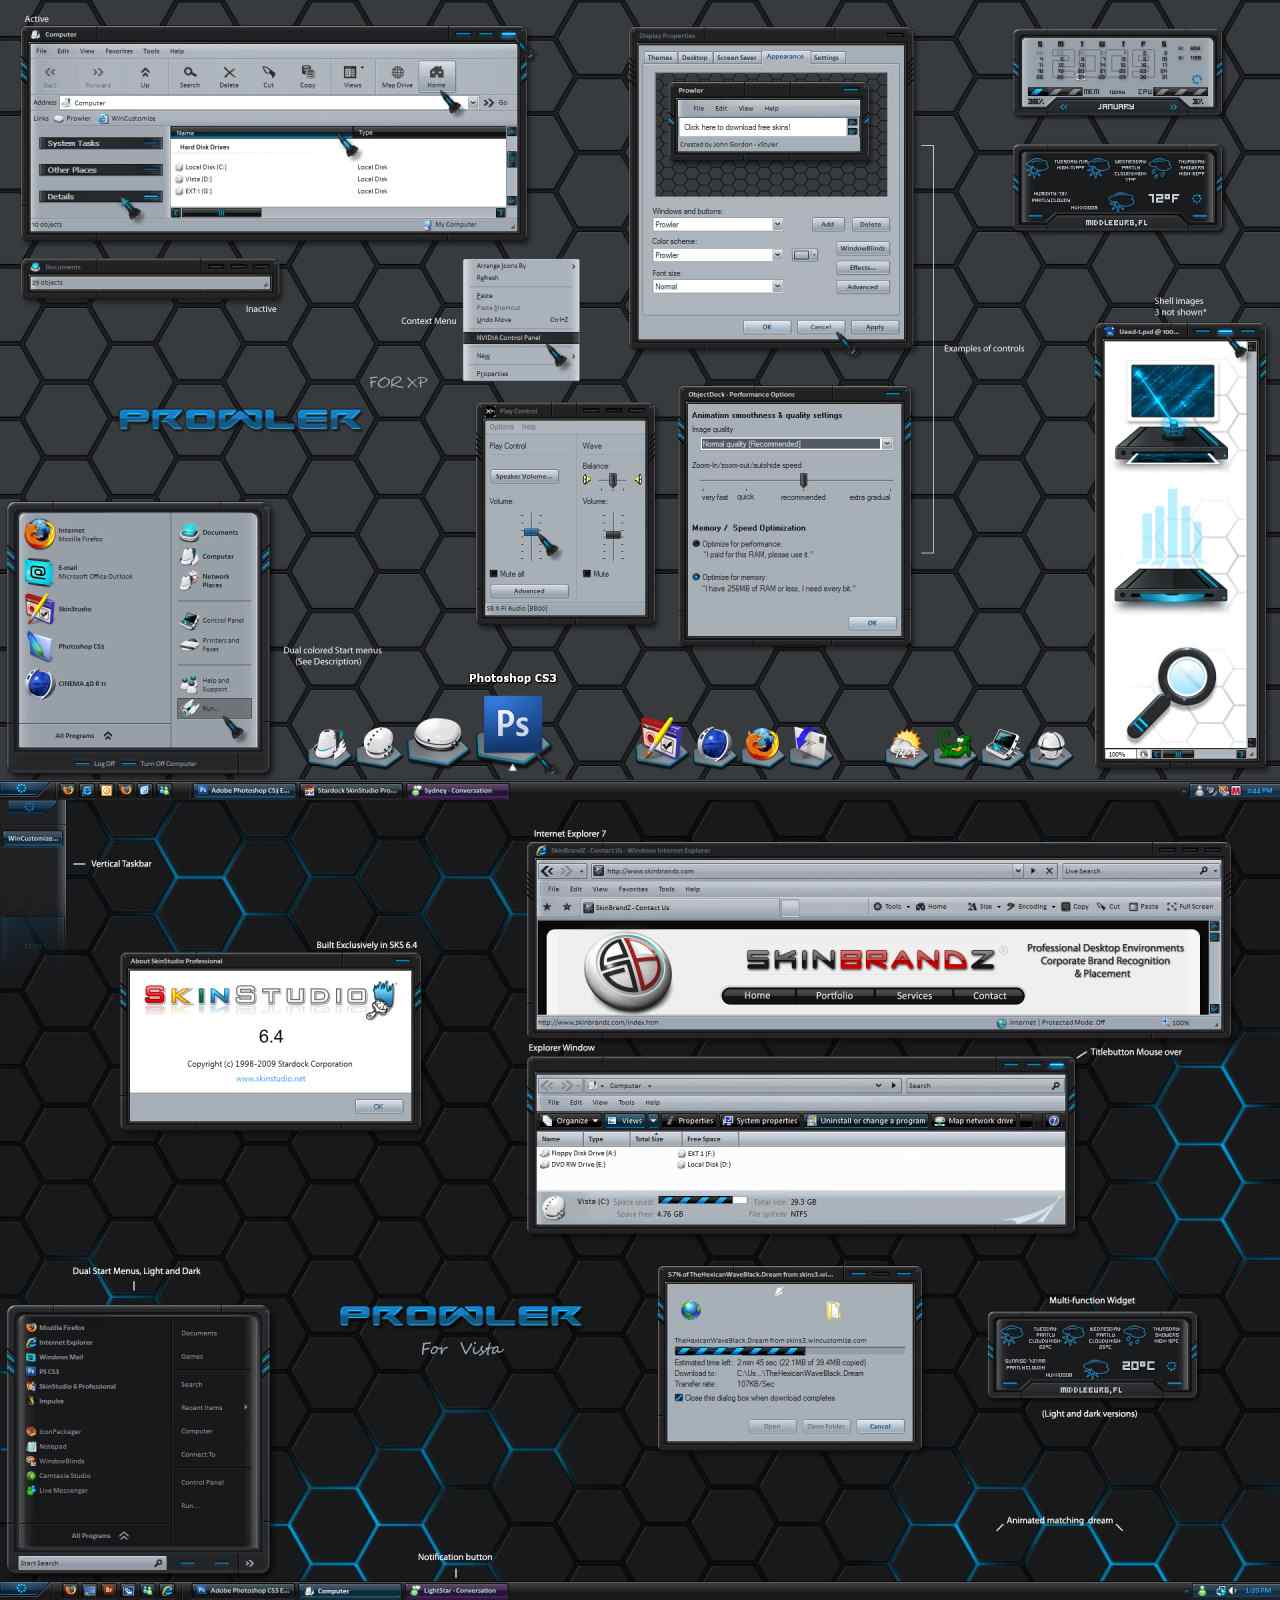The image size is (1280, 1600).
Task: Click help question mark in Vista Explorer toolbar
Action: coord(1053,1121)
